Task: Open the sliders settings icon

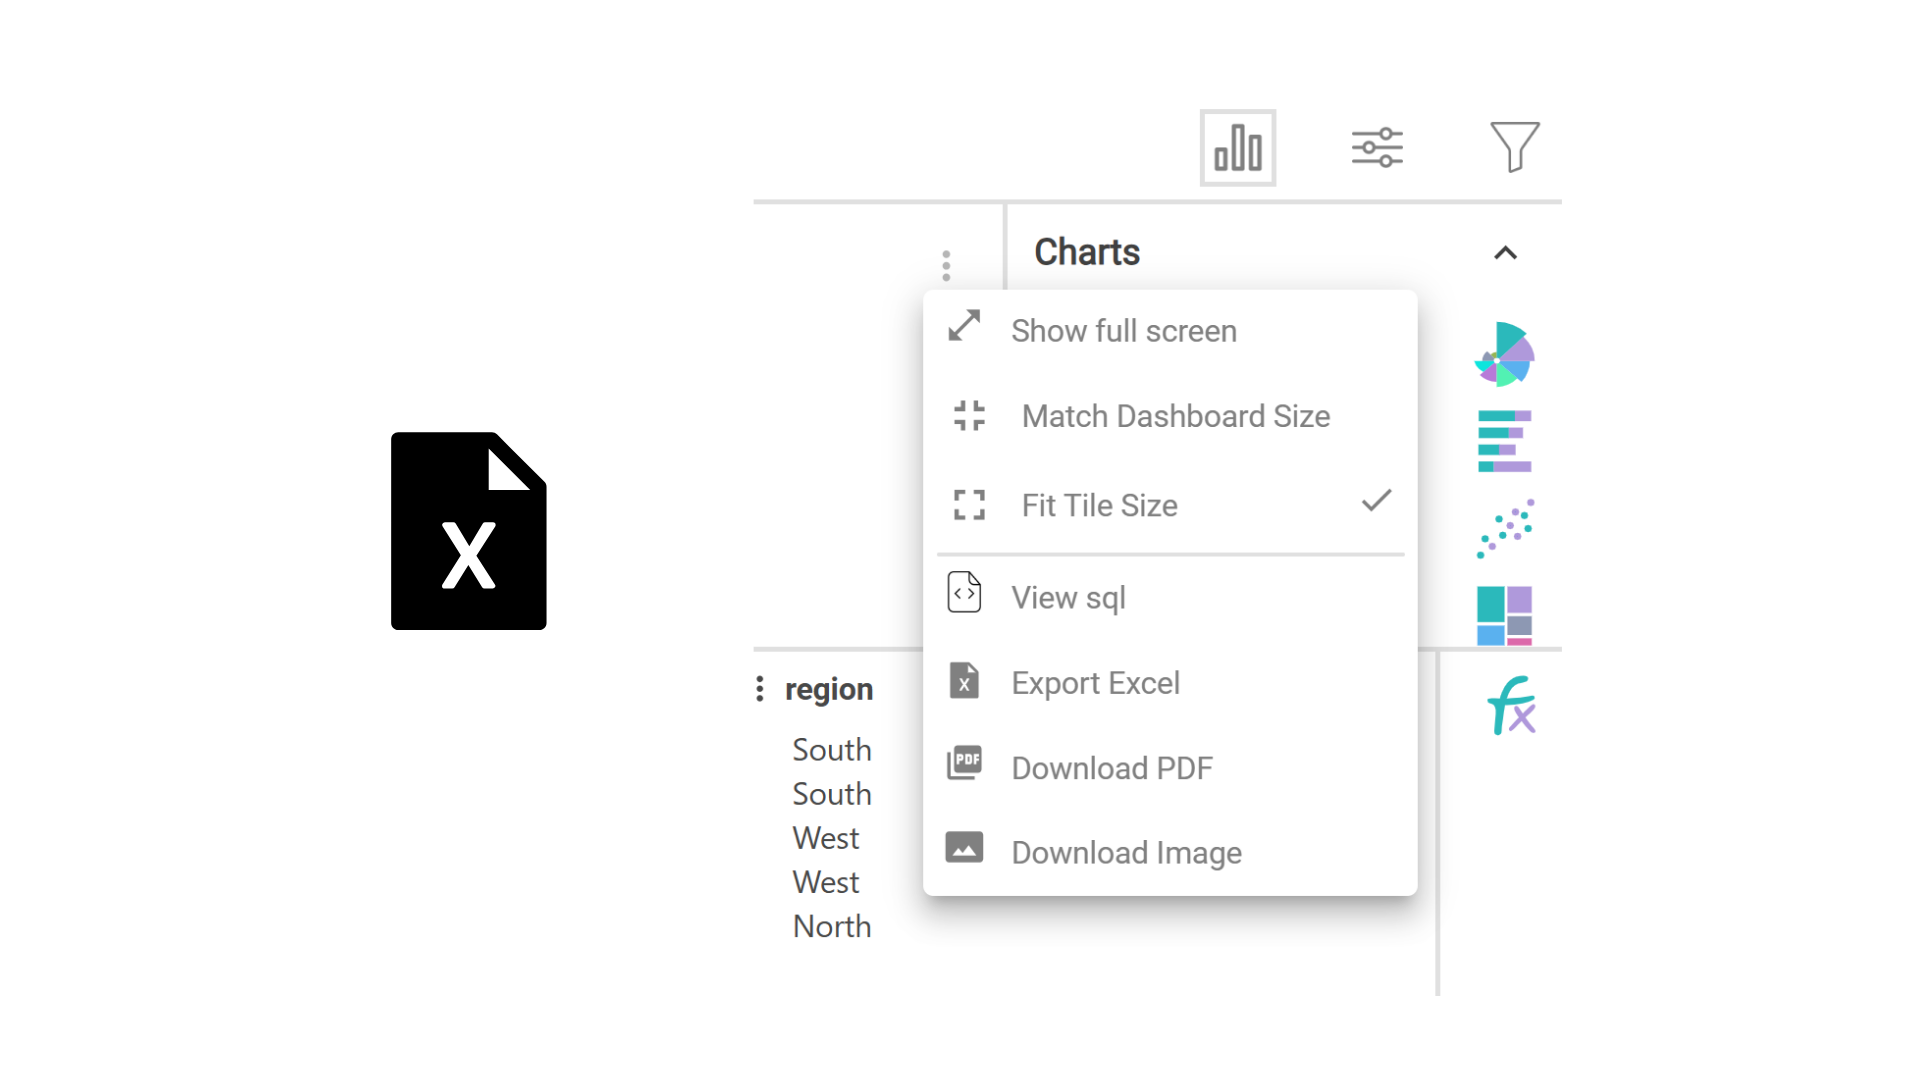Action: [1376, 148]
